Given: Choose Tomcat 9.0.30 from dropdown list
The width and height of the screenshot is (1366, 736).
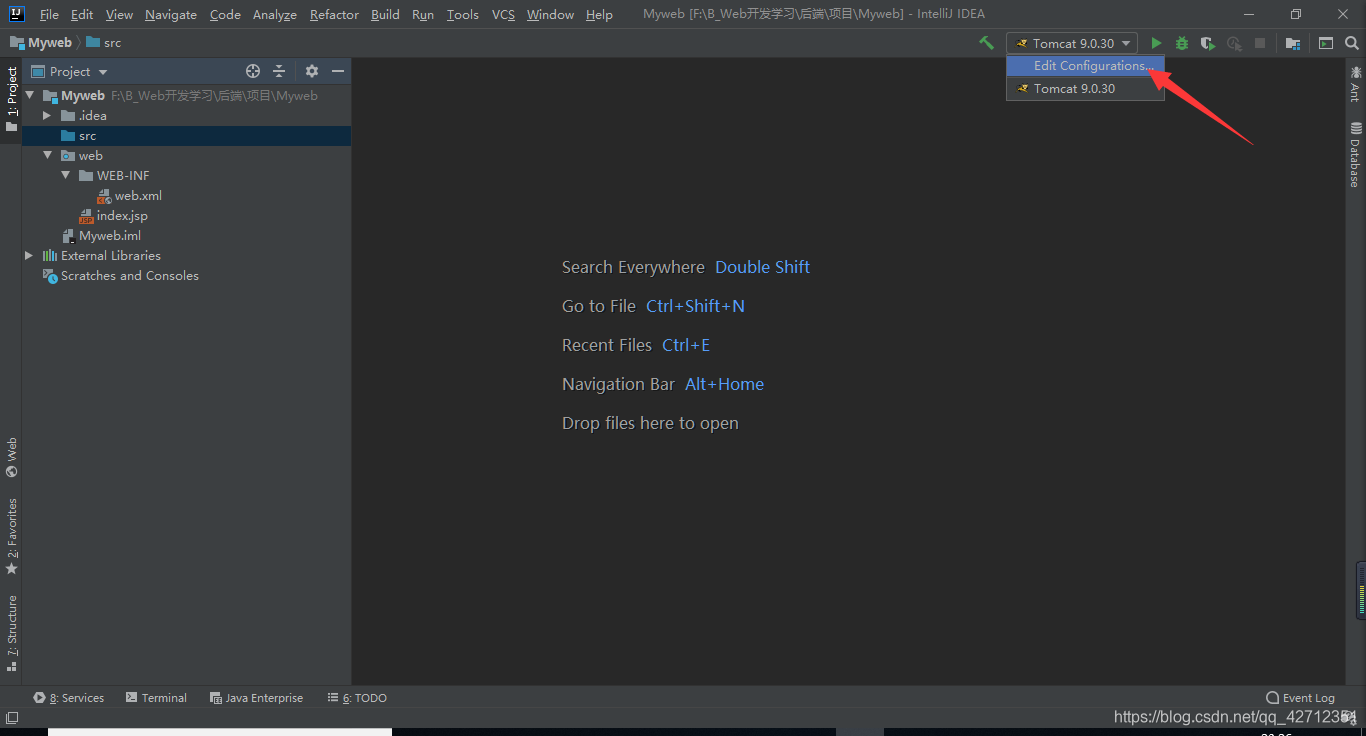Looking at the screenshot, I should [1085, 89].
